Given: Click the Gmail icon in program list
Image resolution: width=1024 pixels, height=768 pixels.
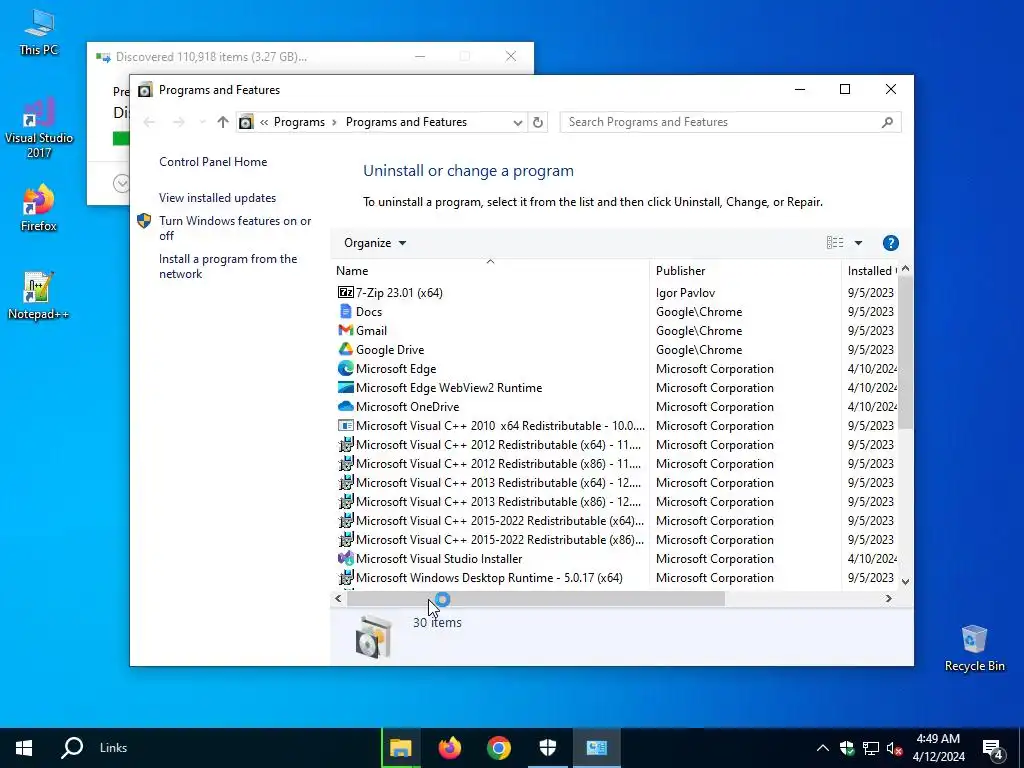Looking at the screenshot, I should tap(345, 330).
